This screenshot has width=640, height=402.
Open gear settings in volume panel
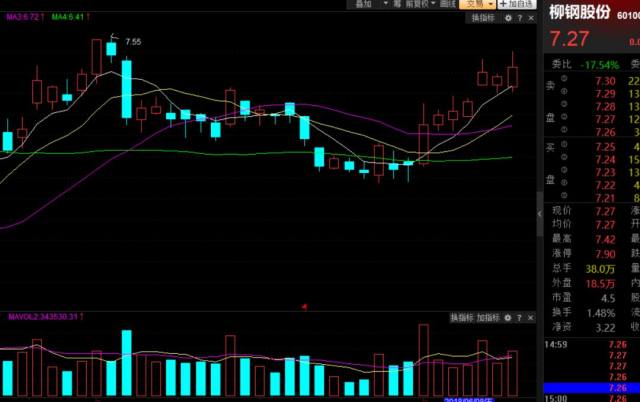[508, 318]
